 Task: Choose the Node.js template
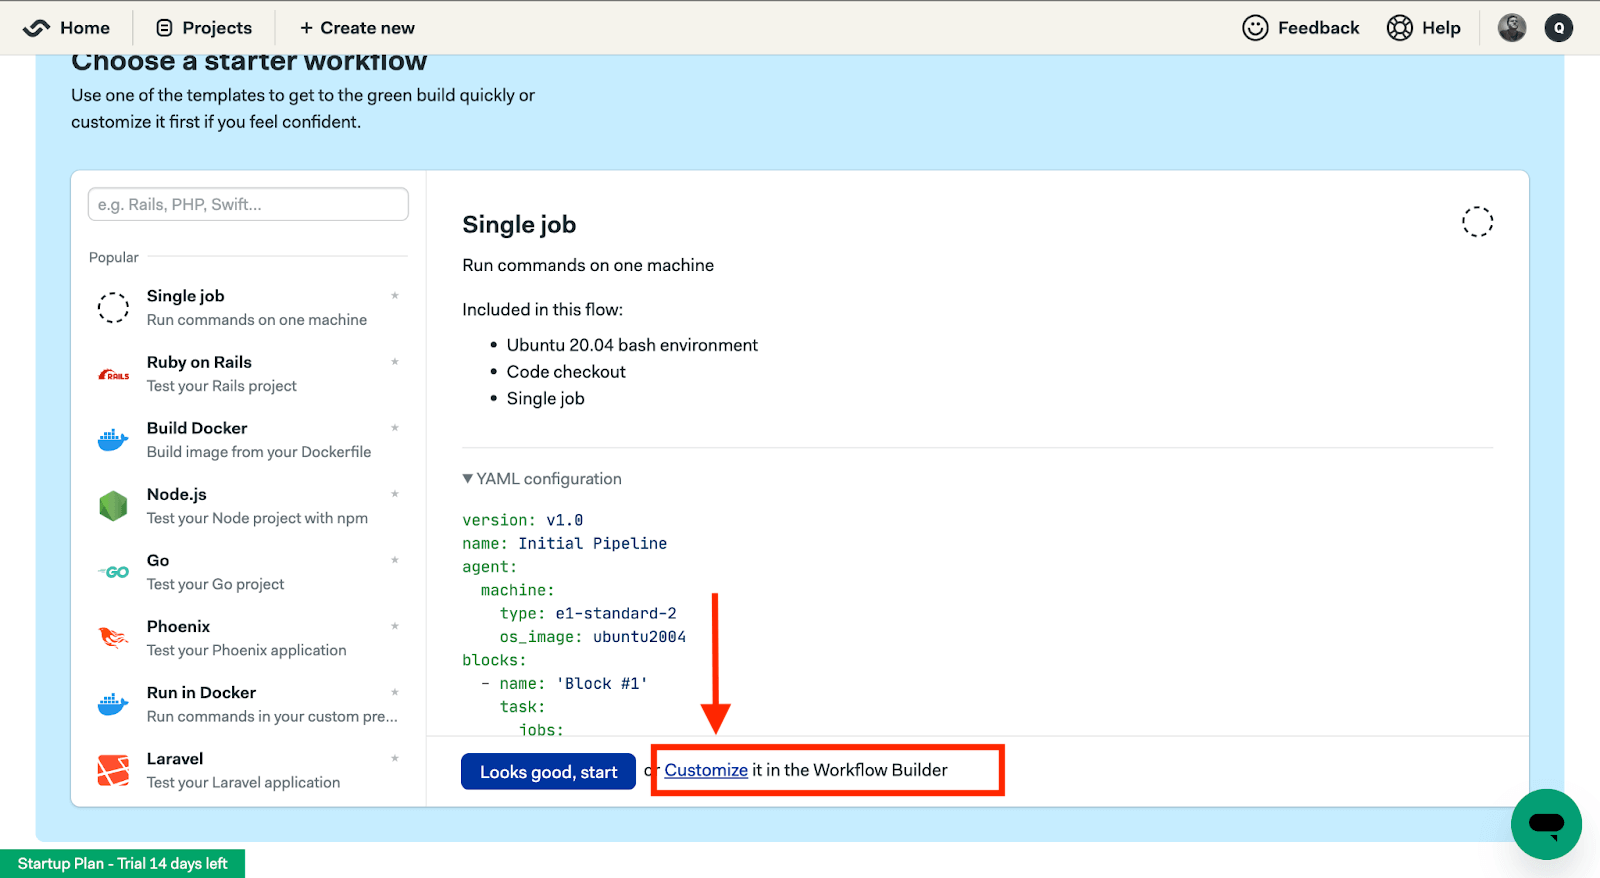(x=248, y=505)
